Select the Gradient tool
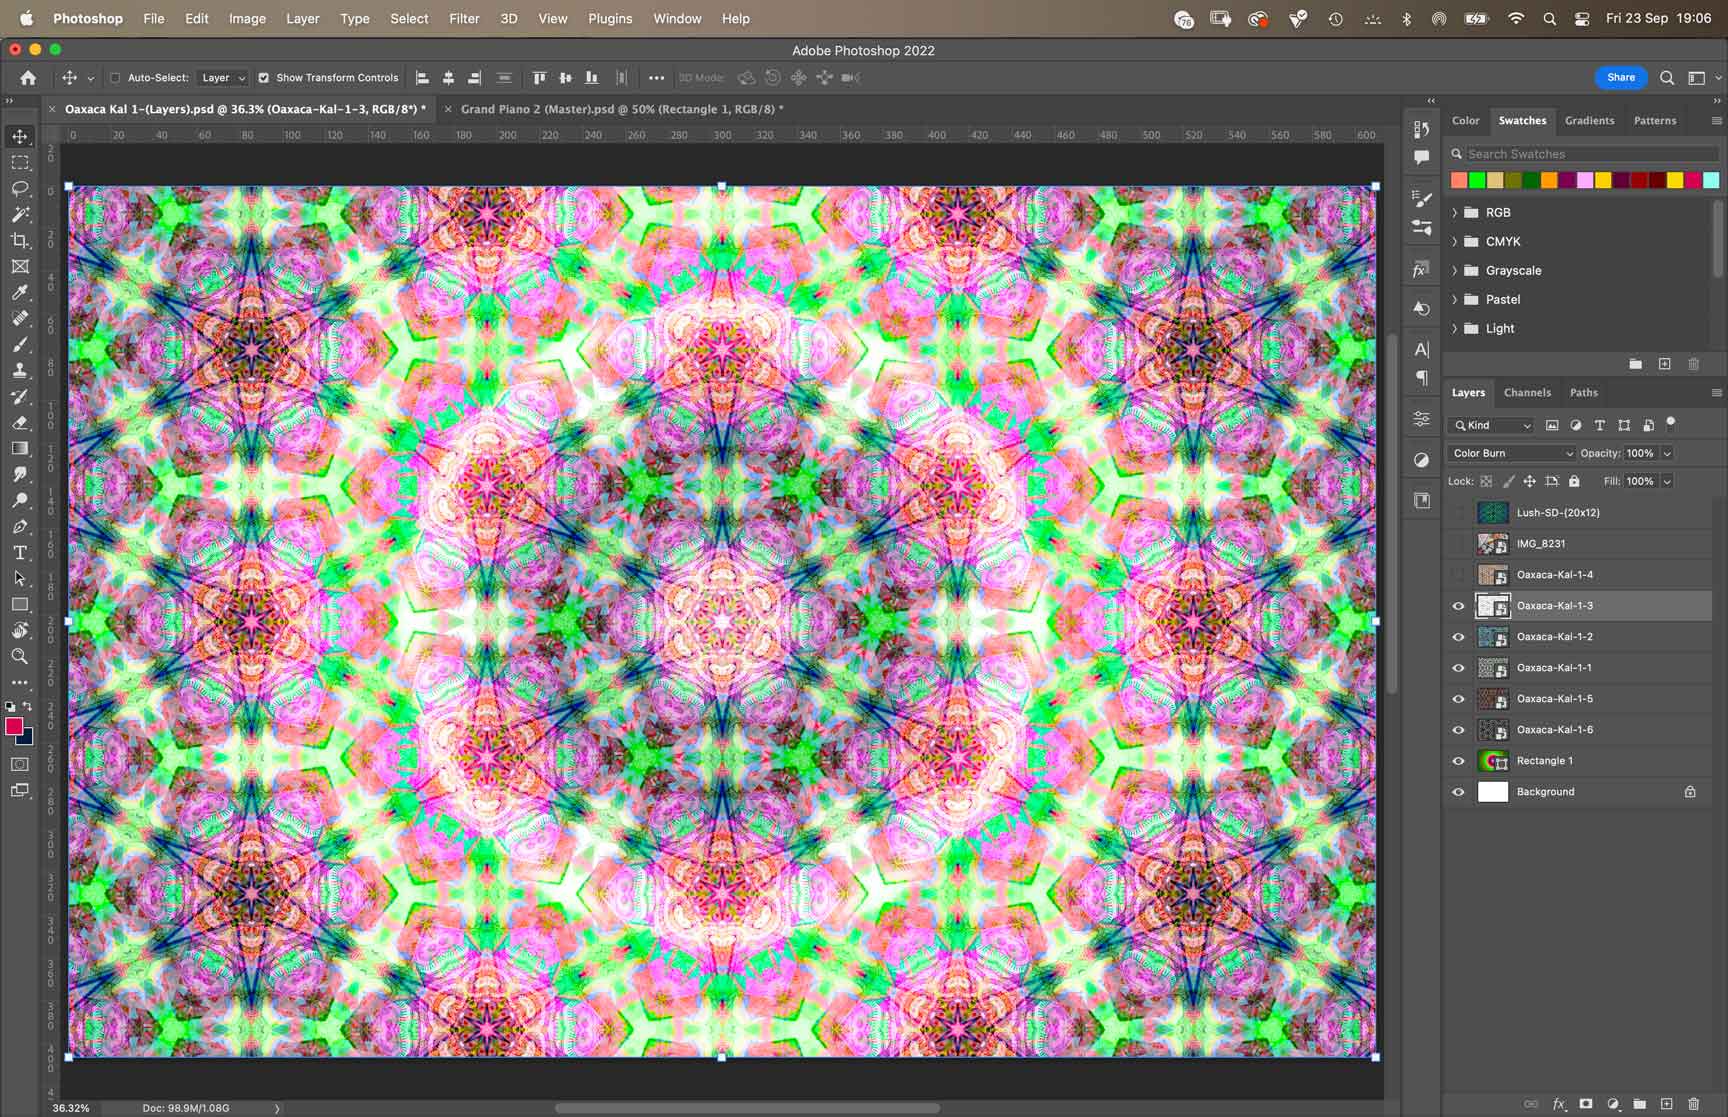Image resolution: width=1728 pixels, height=1117 pixels. point(20,448)
